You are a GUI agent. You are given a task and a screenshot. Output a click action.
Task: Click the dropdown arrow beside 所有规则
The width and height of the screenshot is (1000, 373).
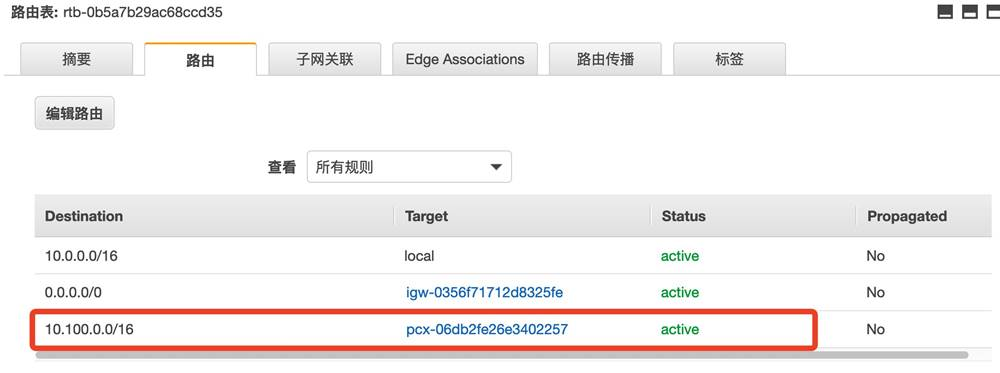click(496, 167)
